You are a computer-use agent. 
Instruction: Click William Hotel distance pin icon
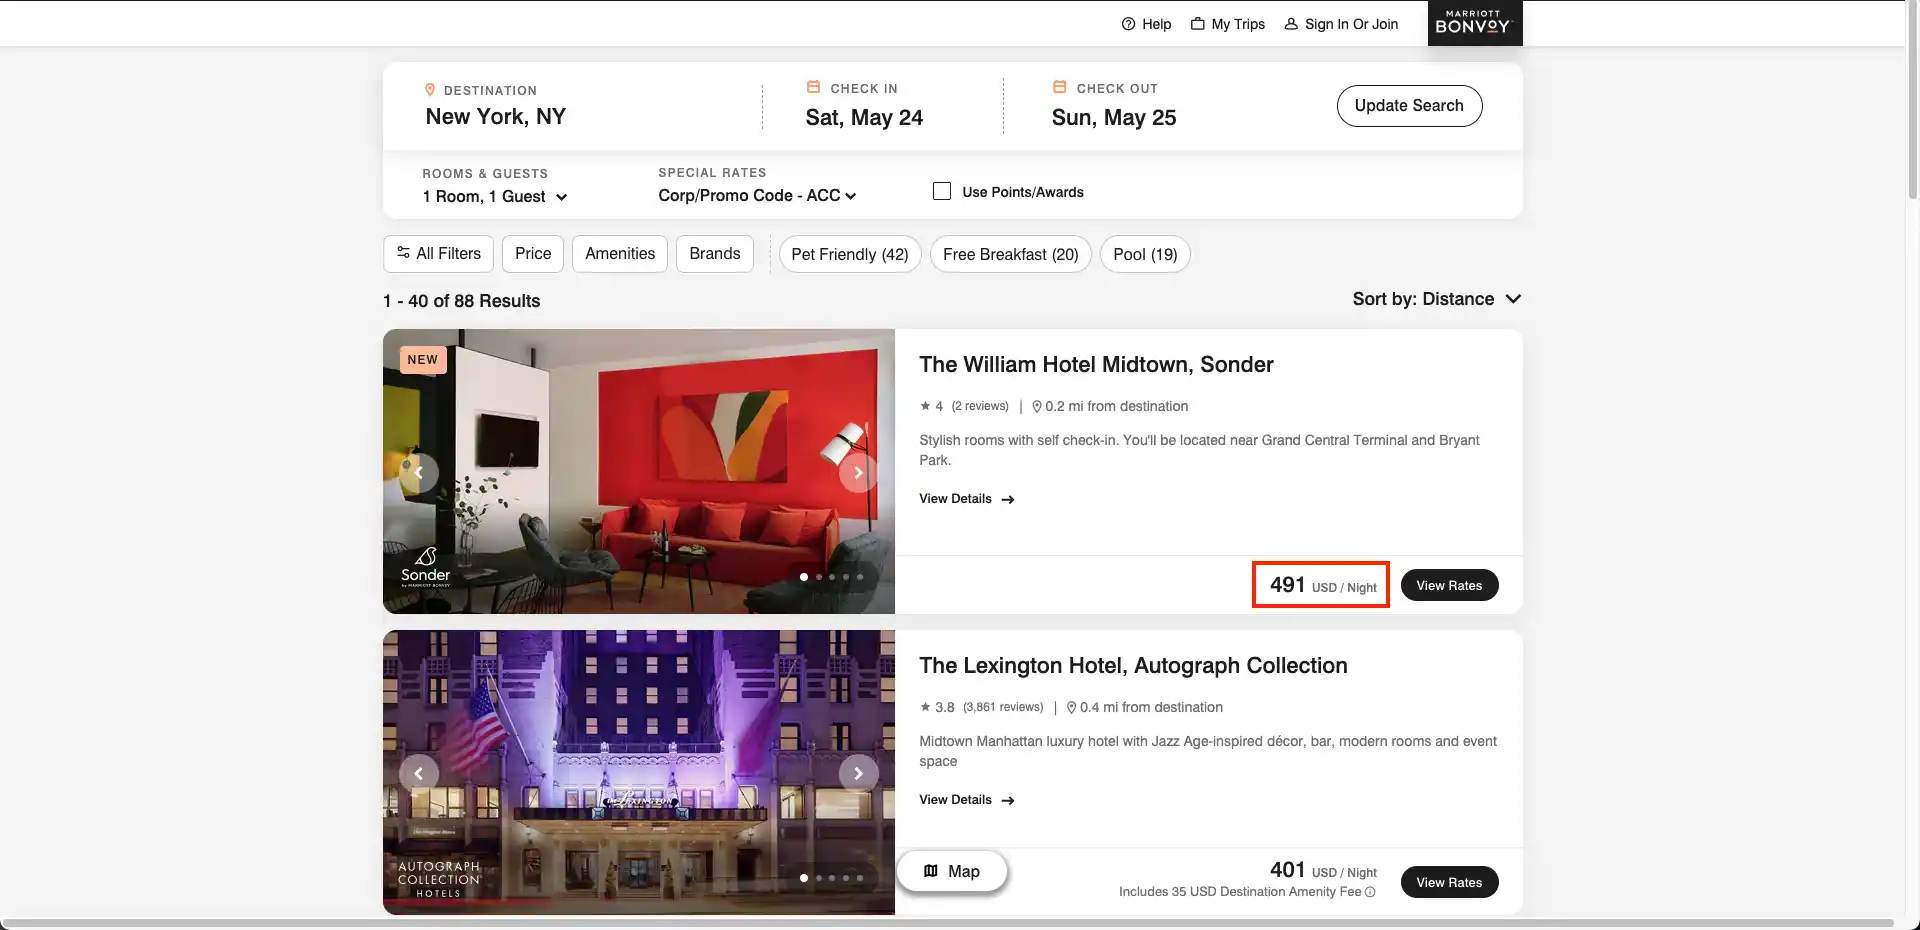click(1037, 406)
